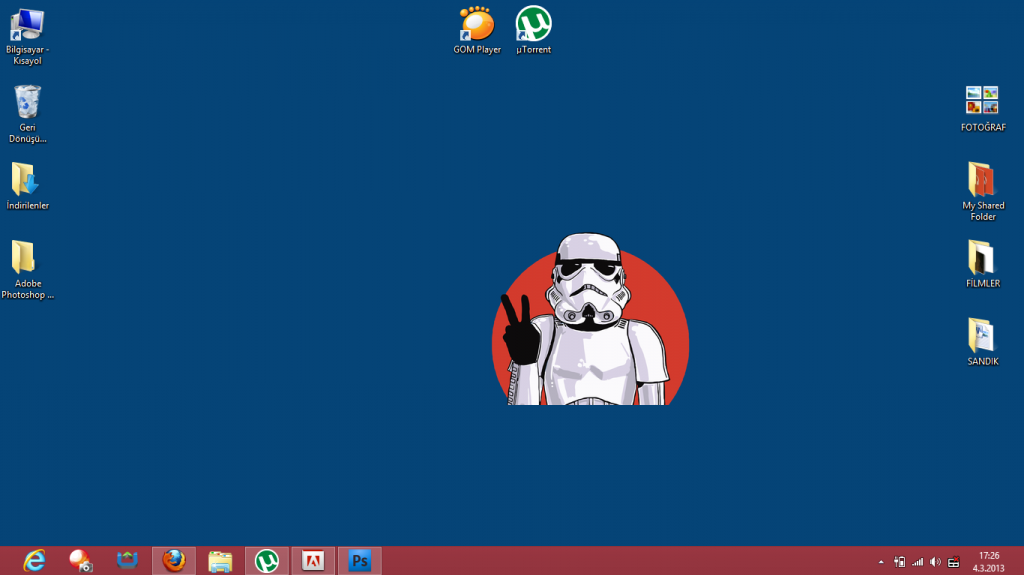Show hidden system tray icons

pyautogui.click(x=881, y=562)
